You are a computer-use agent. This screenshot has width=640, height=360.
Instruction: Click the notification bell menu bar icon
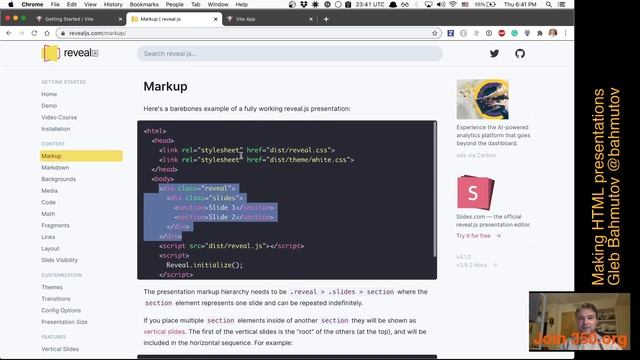pyautogui.click(x=393, y=4)
